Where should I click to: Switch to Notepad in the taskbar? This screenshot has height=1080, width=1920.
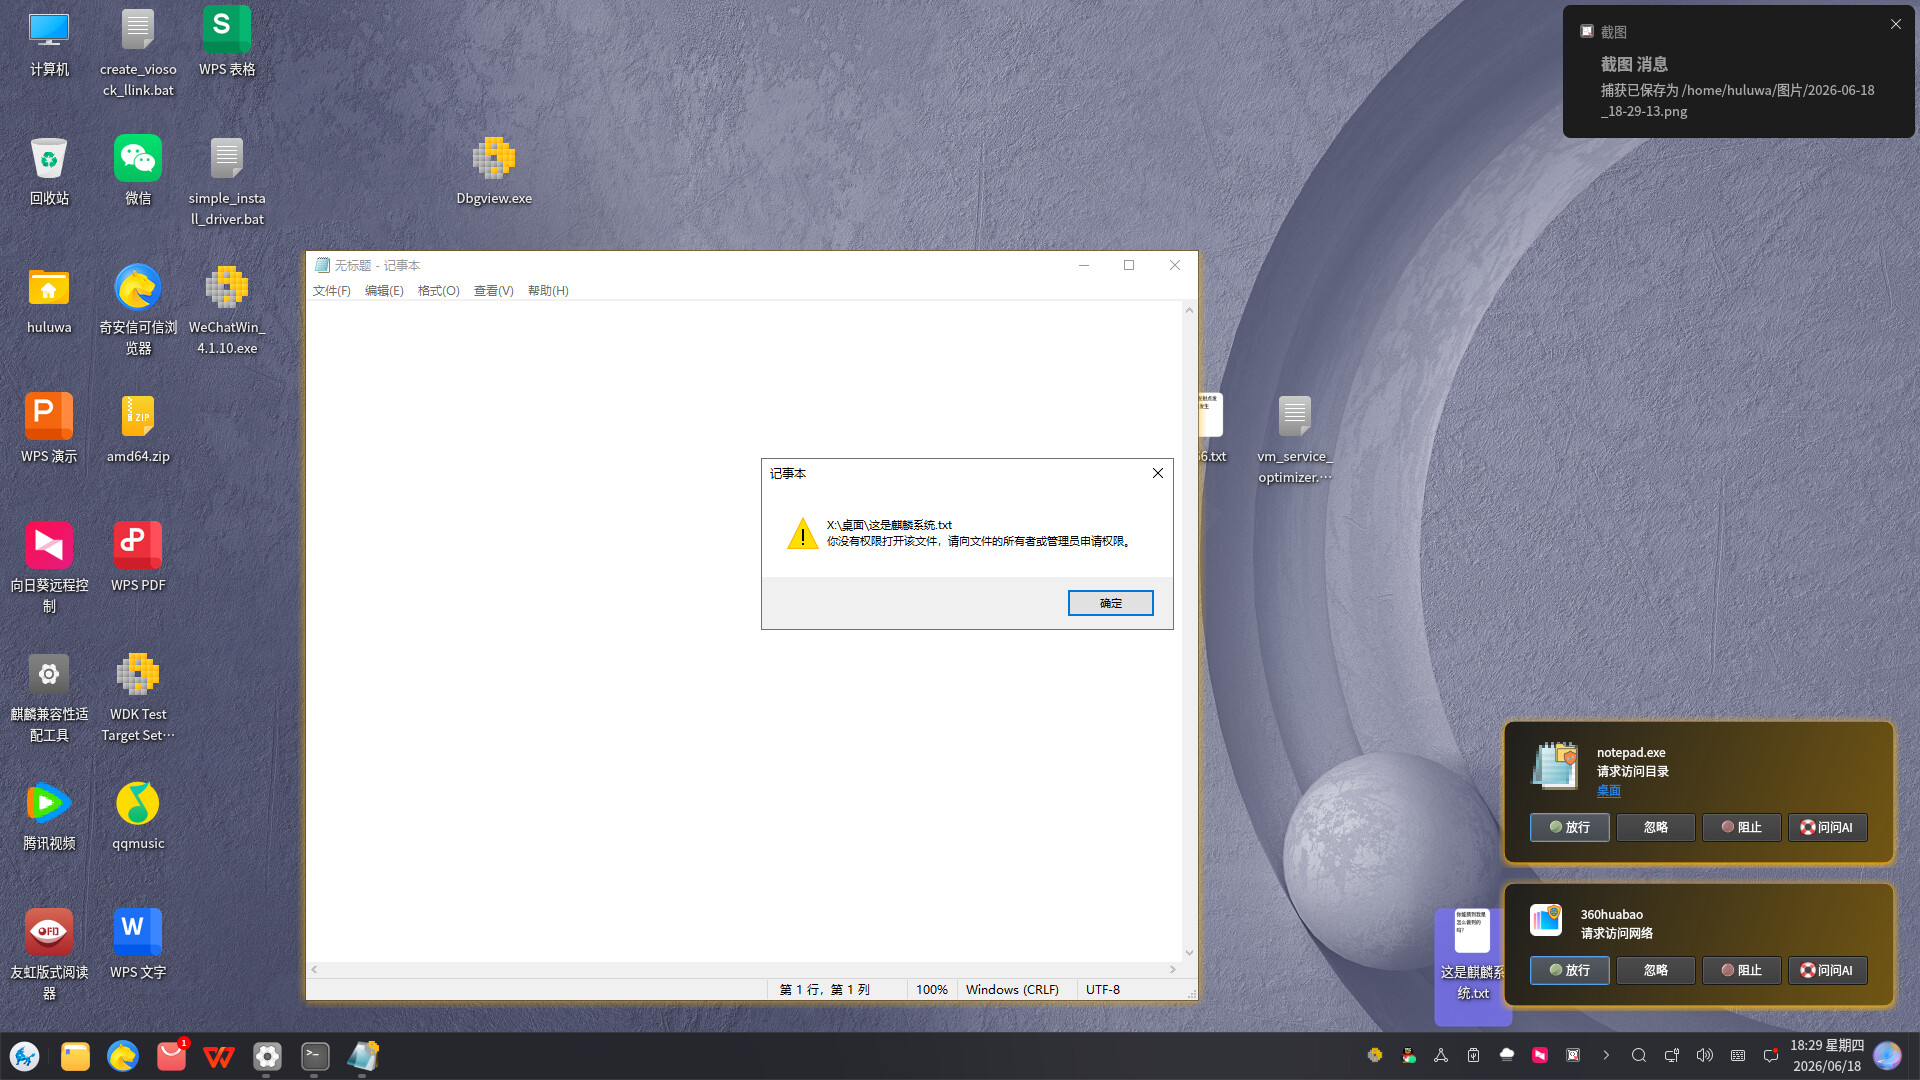pyautogui.click(x=363, y=1056)
